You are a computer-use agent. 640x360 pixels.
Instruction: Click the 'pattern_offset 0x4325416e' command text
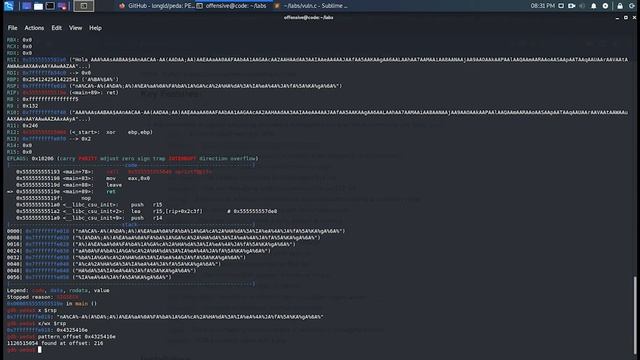pos(76,336)
